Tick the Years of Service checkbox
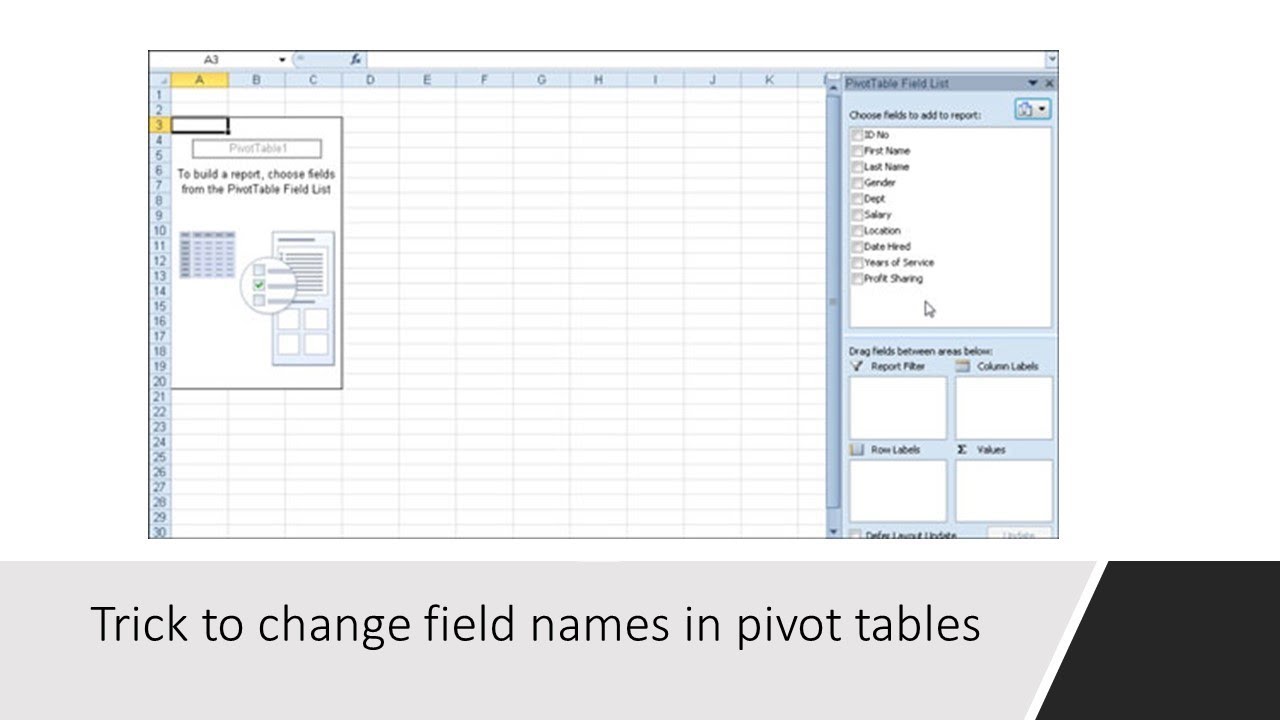Image resolution: width=1280 pixels, height=720 pixels. [x=857, y=263]
